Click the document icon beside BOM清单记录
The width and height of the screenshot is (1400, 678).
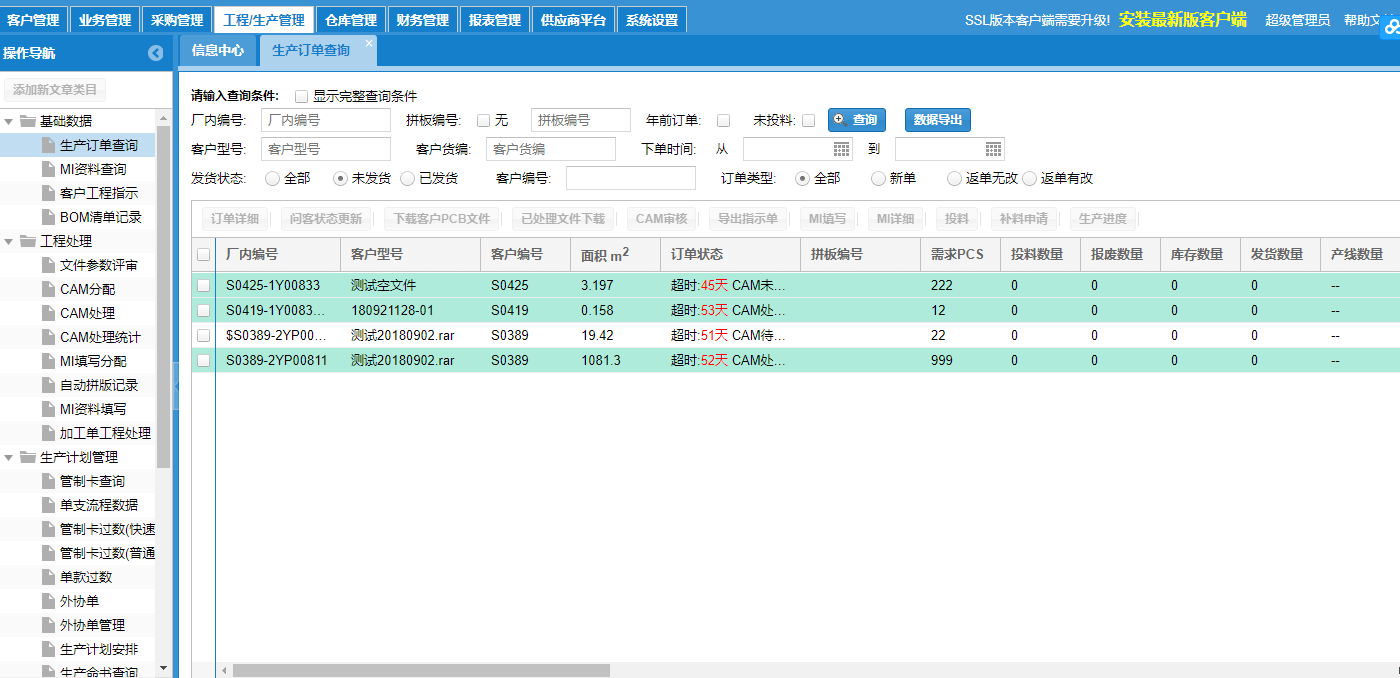point(46,216)
